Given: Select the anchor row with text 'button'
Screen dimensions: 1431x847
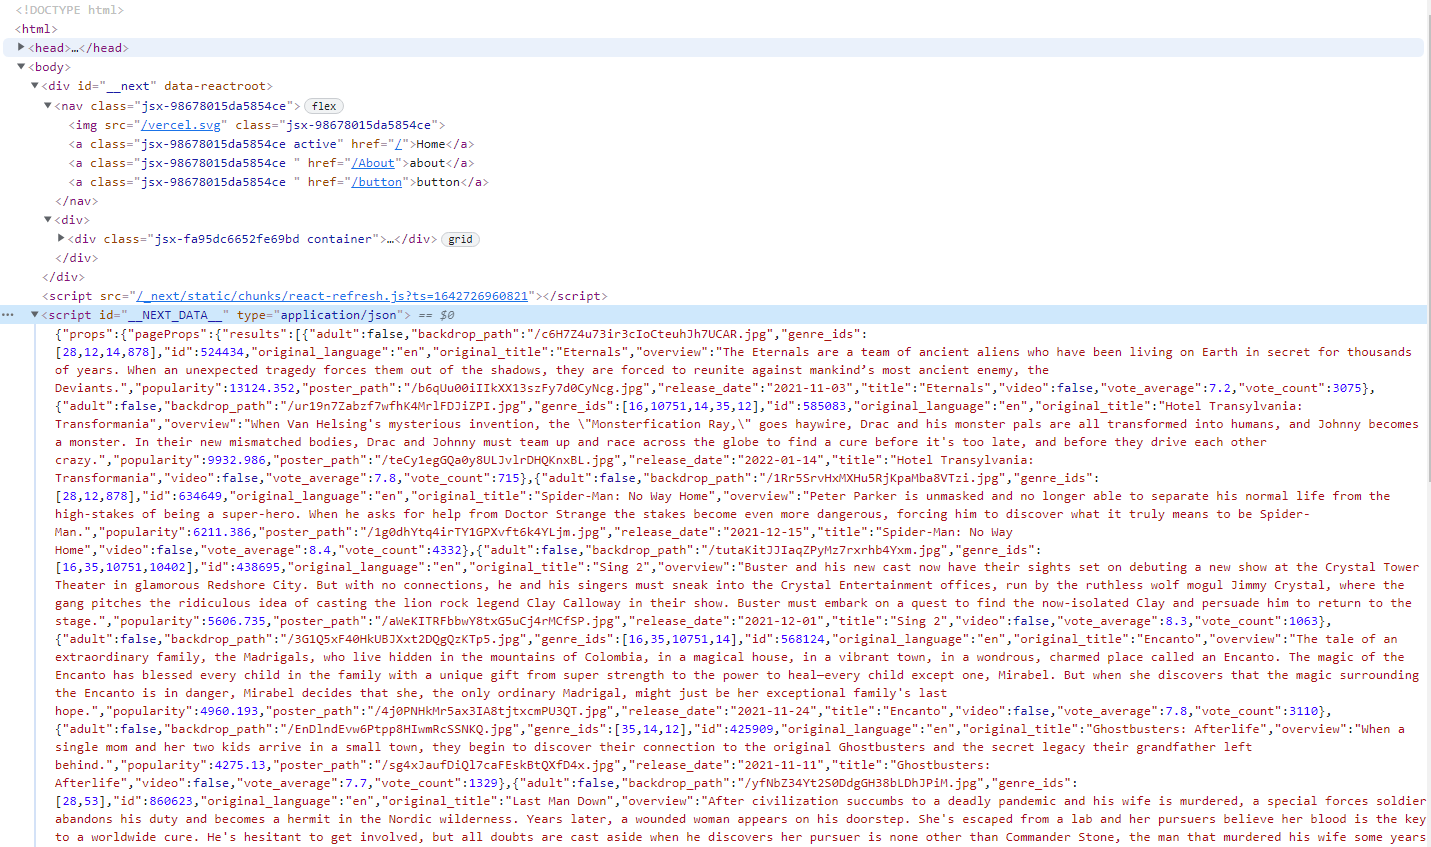Looking at the screenshot, I should tap(278, 182).
